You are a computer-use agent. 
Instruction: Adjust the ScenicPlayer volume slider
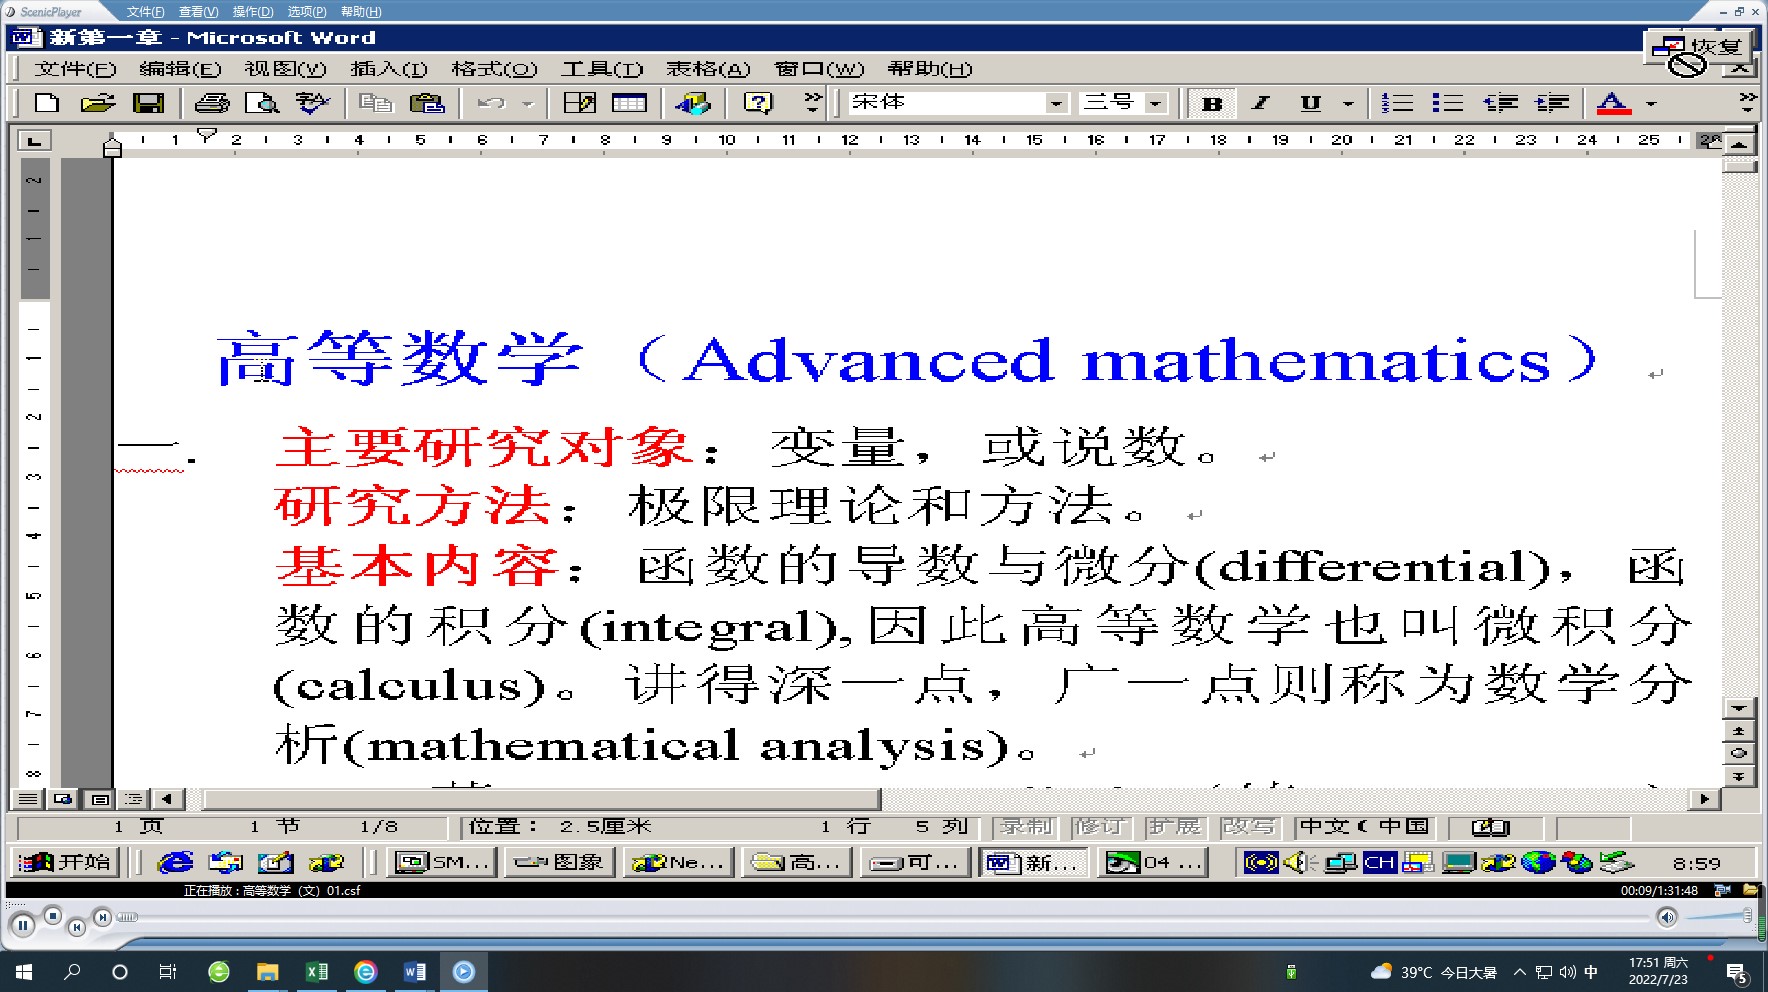click(1718, 916)
